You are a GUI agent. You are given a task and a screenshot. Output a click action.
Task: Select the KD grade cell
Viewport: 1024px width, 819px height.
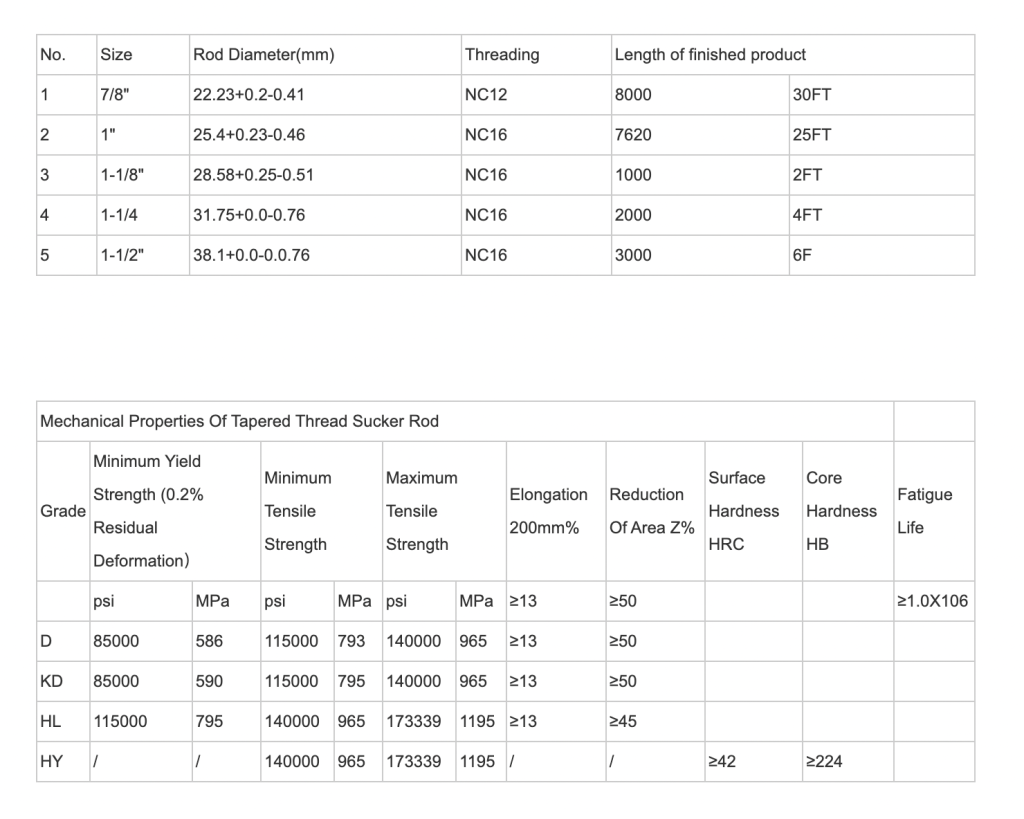pos(52,682)
